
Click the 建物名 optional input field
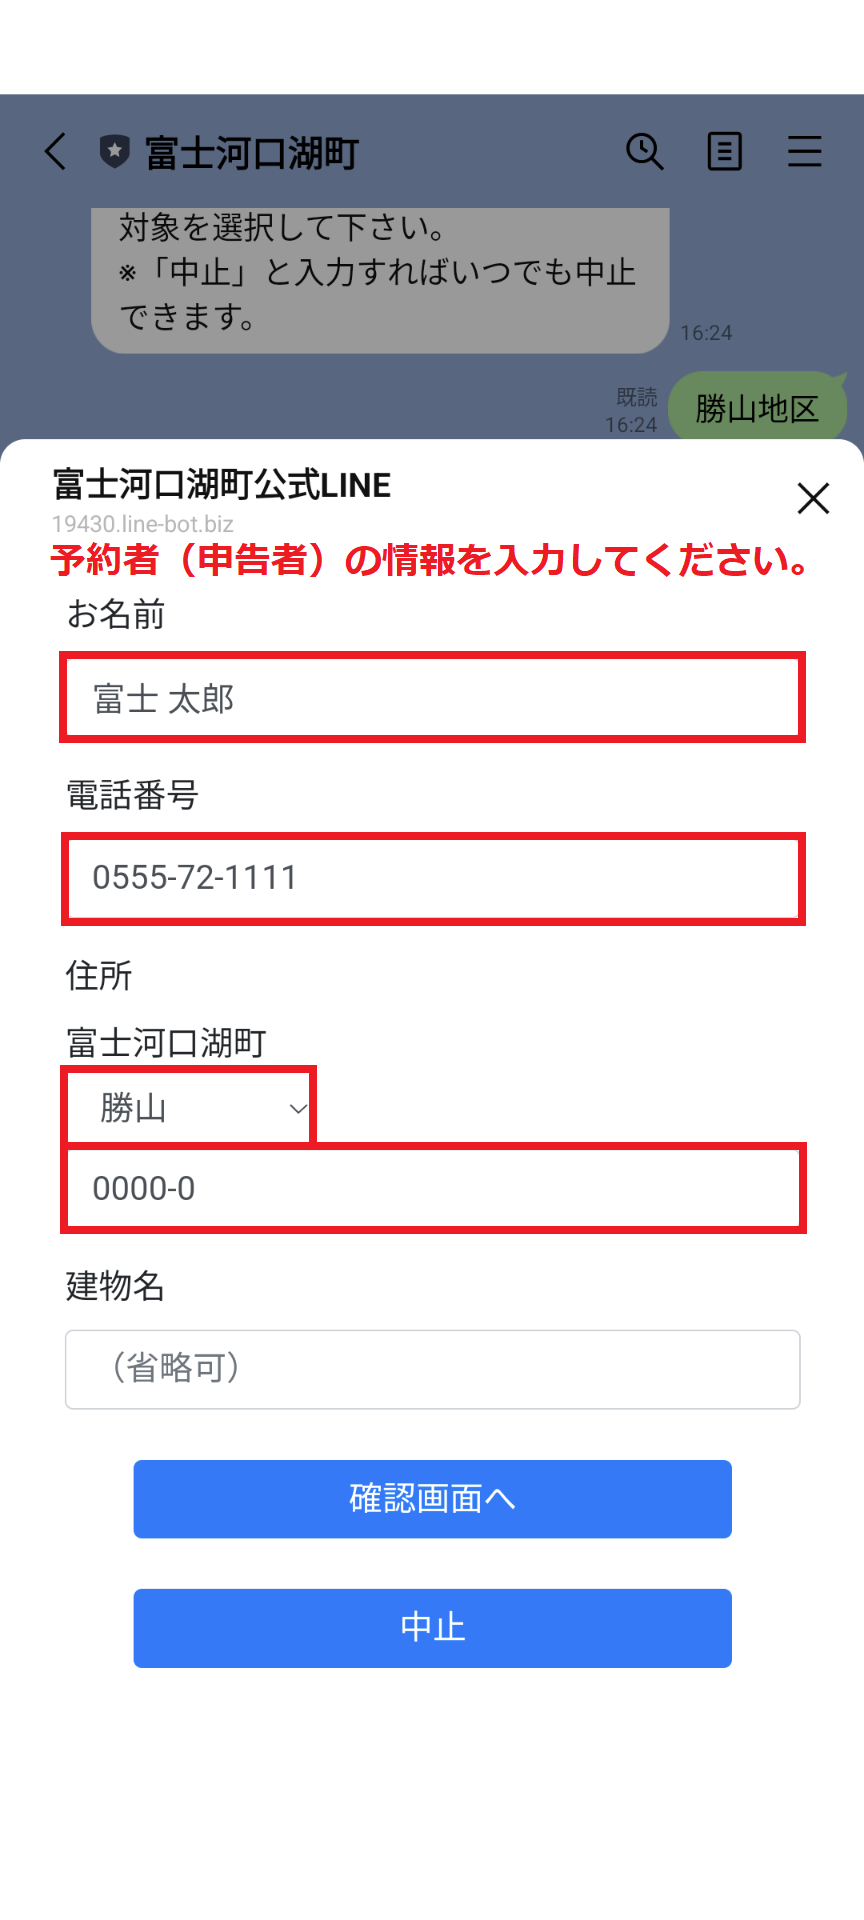click(x=432, y=1369)
